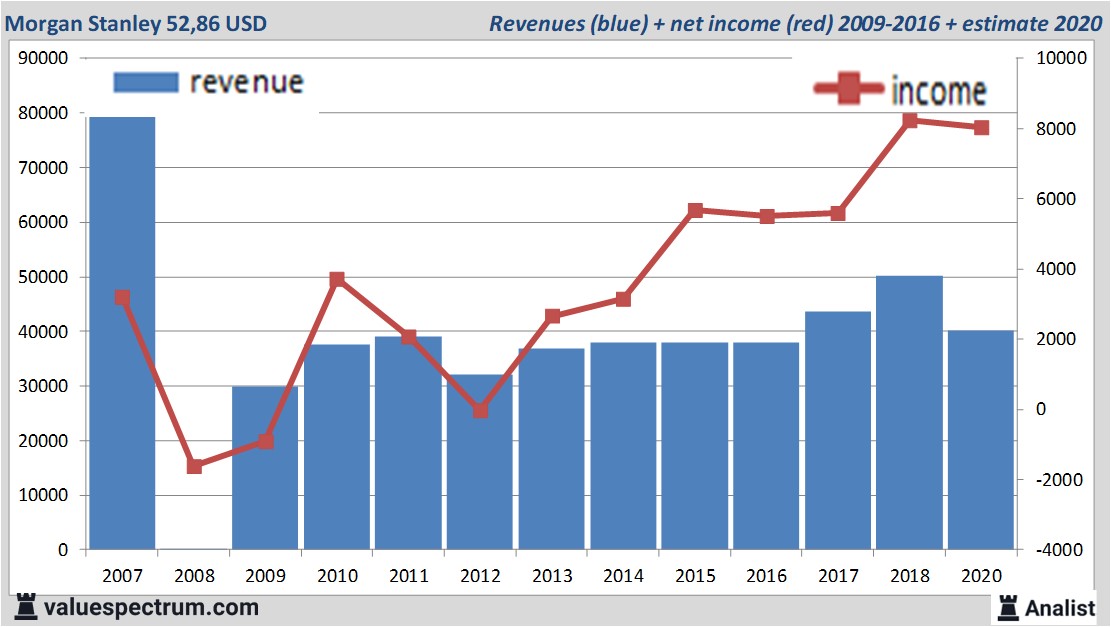
Task: Click the 2010 income data point
Action: pyautogui.click(x=337, y=280)
